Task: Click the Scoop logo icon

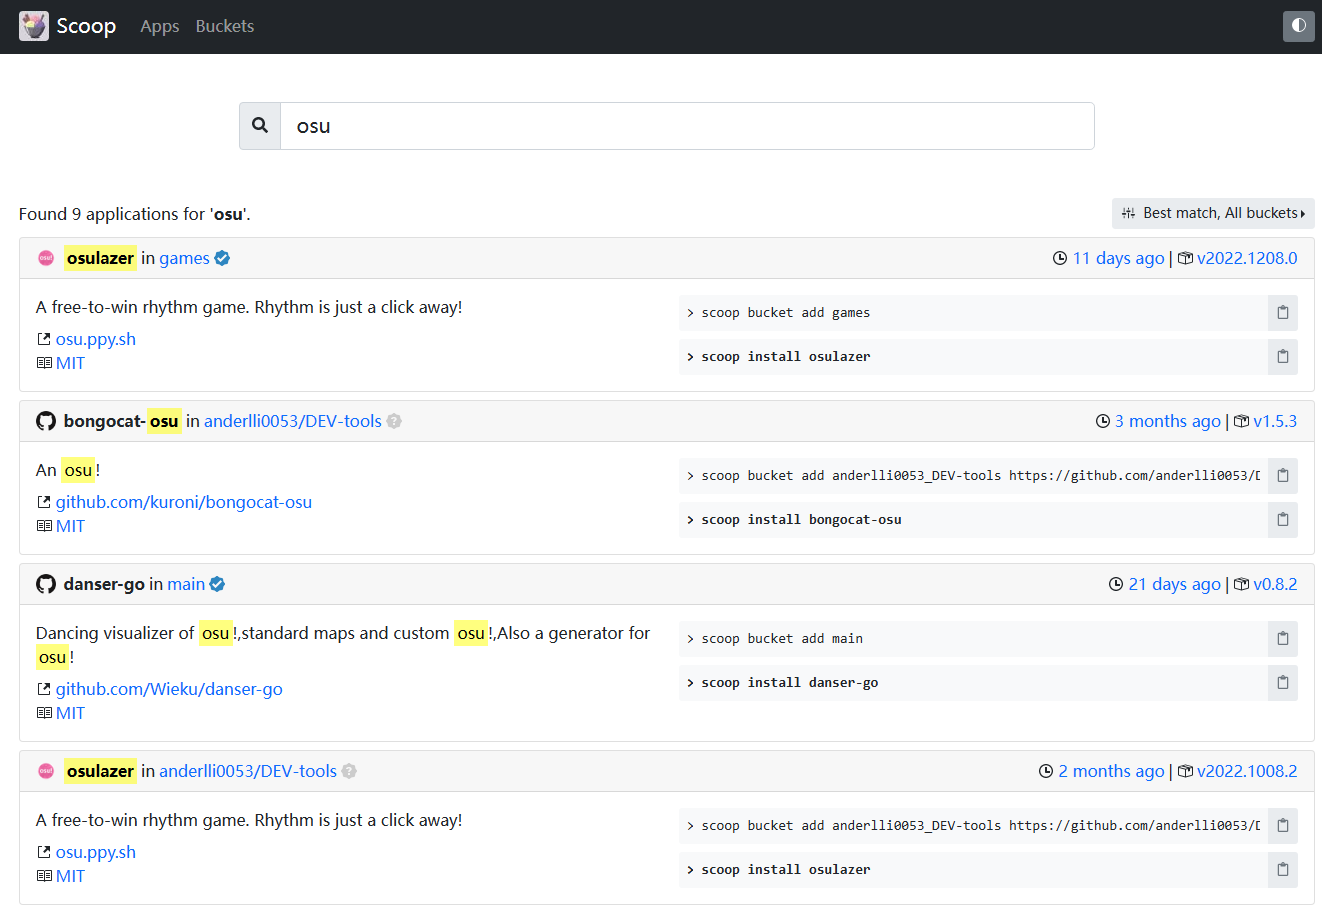Action: click(x=34, y=26)
